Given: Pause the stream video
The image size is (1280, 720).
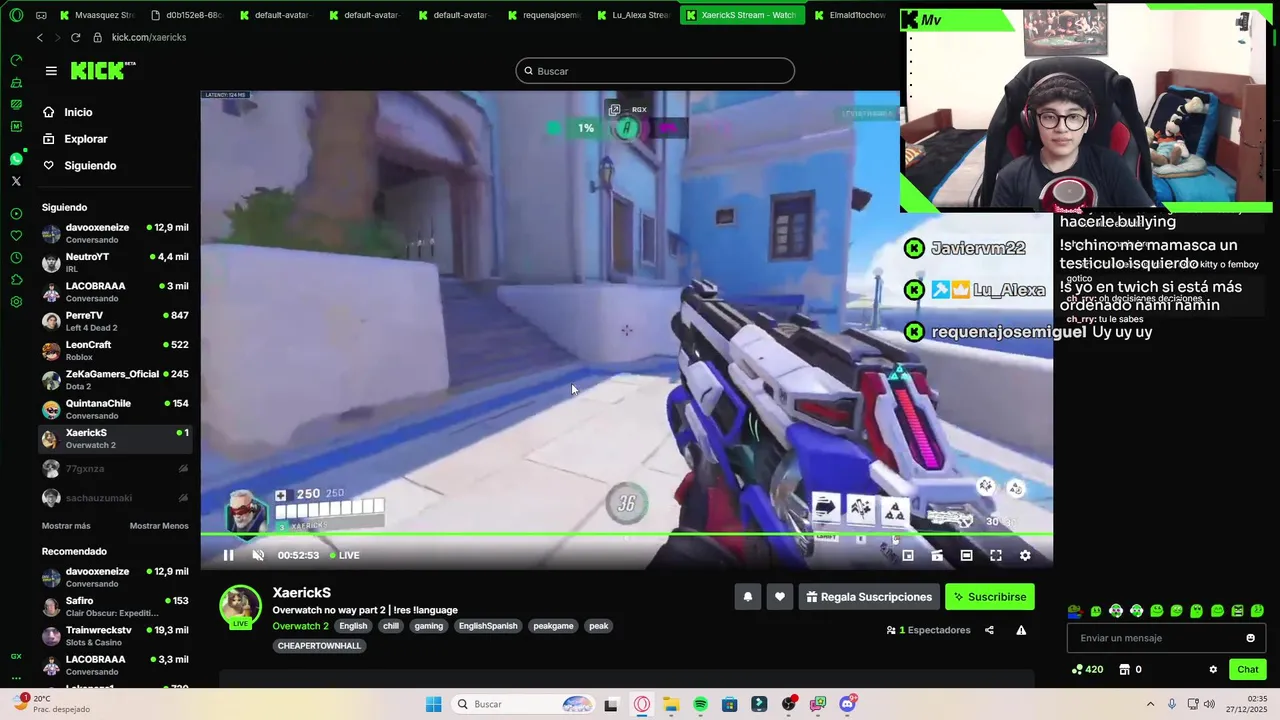Looking at the screenshot, I should click(228, 555).
